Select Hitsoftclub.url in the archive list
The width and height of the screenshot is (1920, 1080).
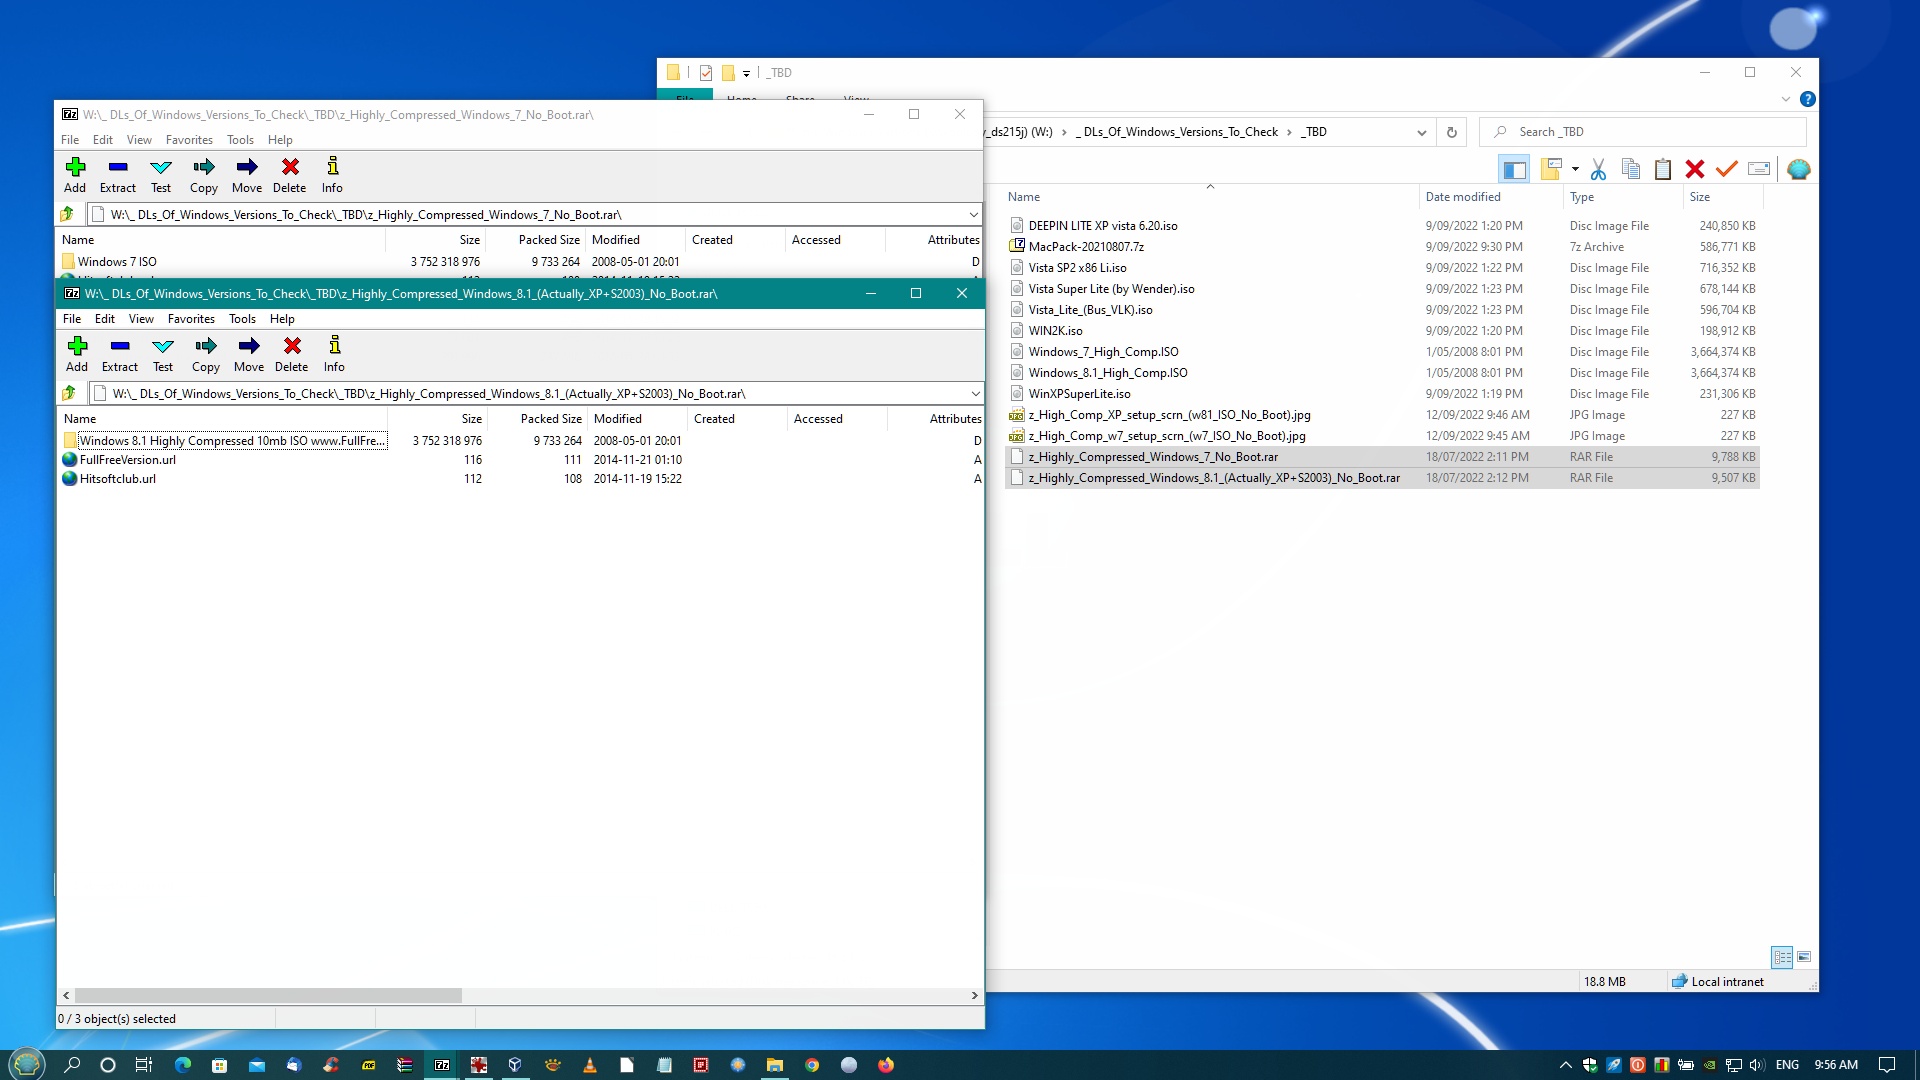(x=118, y=479)
